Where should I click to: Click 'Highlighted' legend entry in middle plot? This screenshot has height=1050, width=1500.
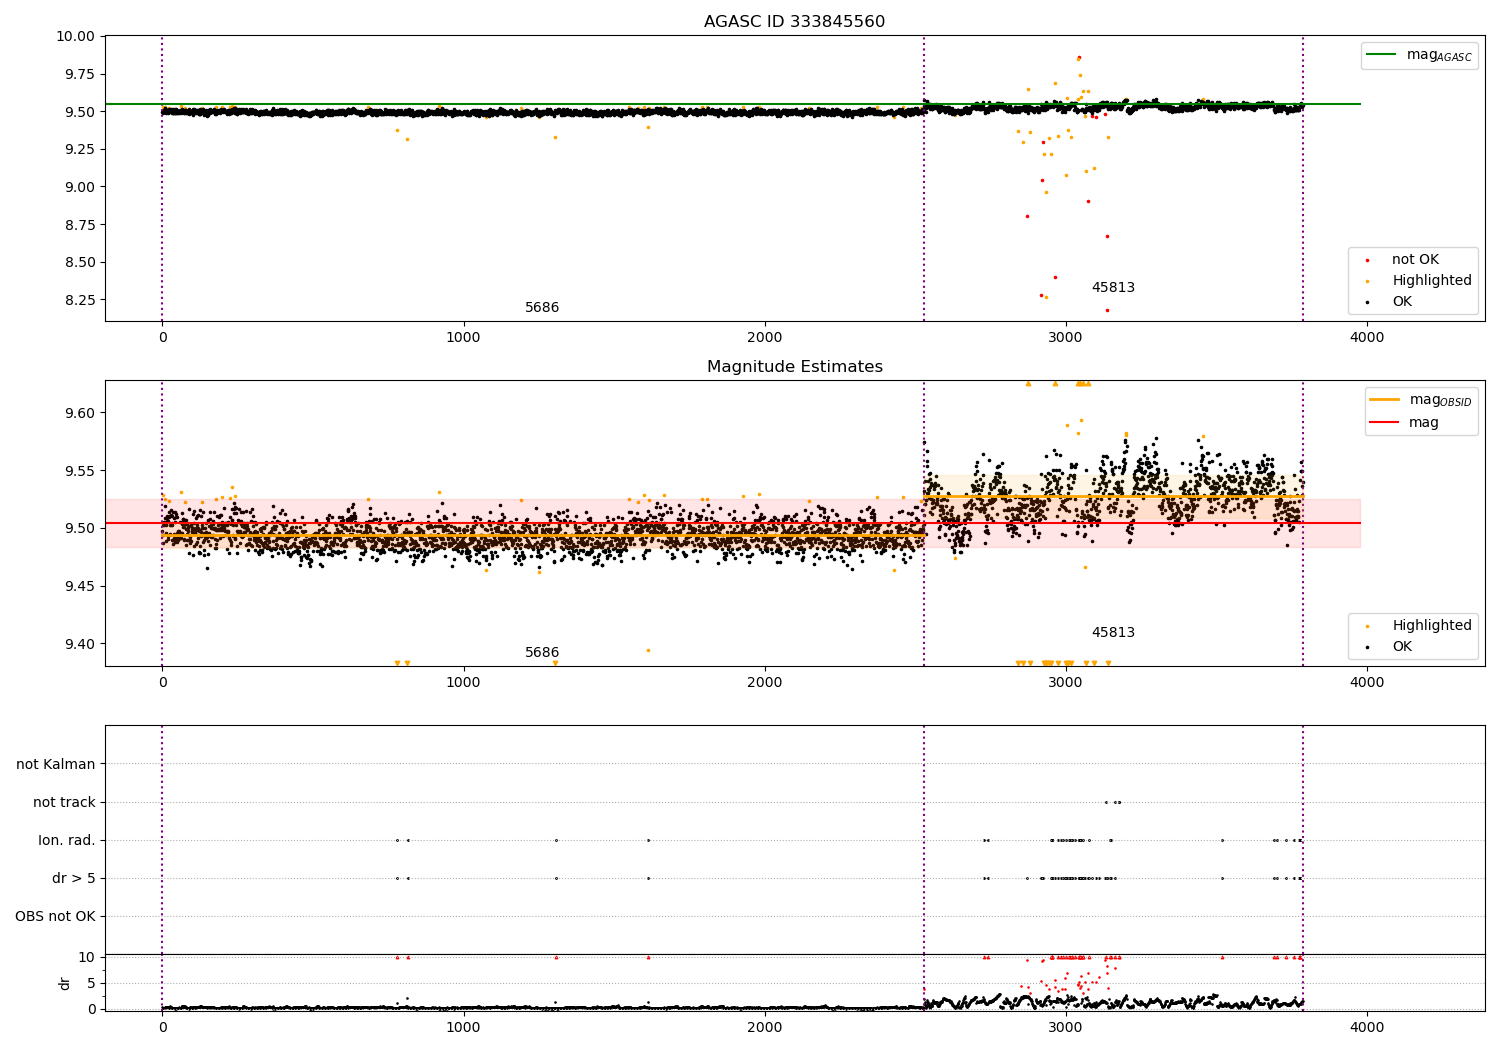(1432, 626)
